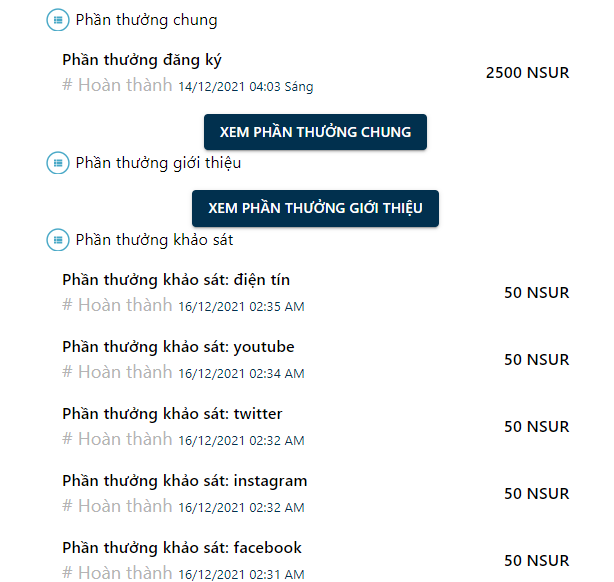The width and height of the screenshot is (614, 582).
Task: Select the Phần thưởng chung section heading
Action: click(x=146, y=20)
